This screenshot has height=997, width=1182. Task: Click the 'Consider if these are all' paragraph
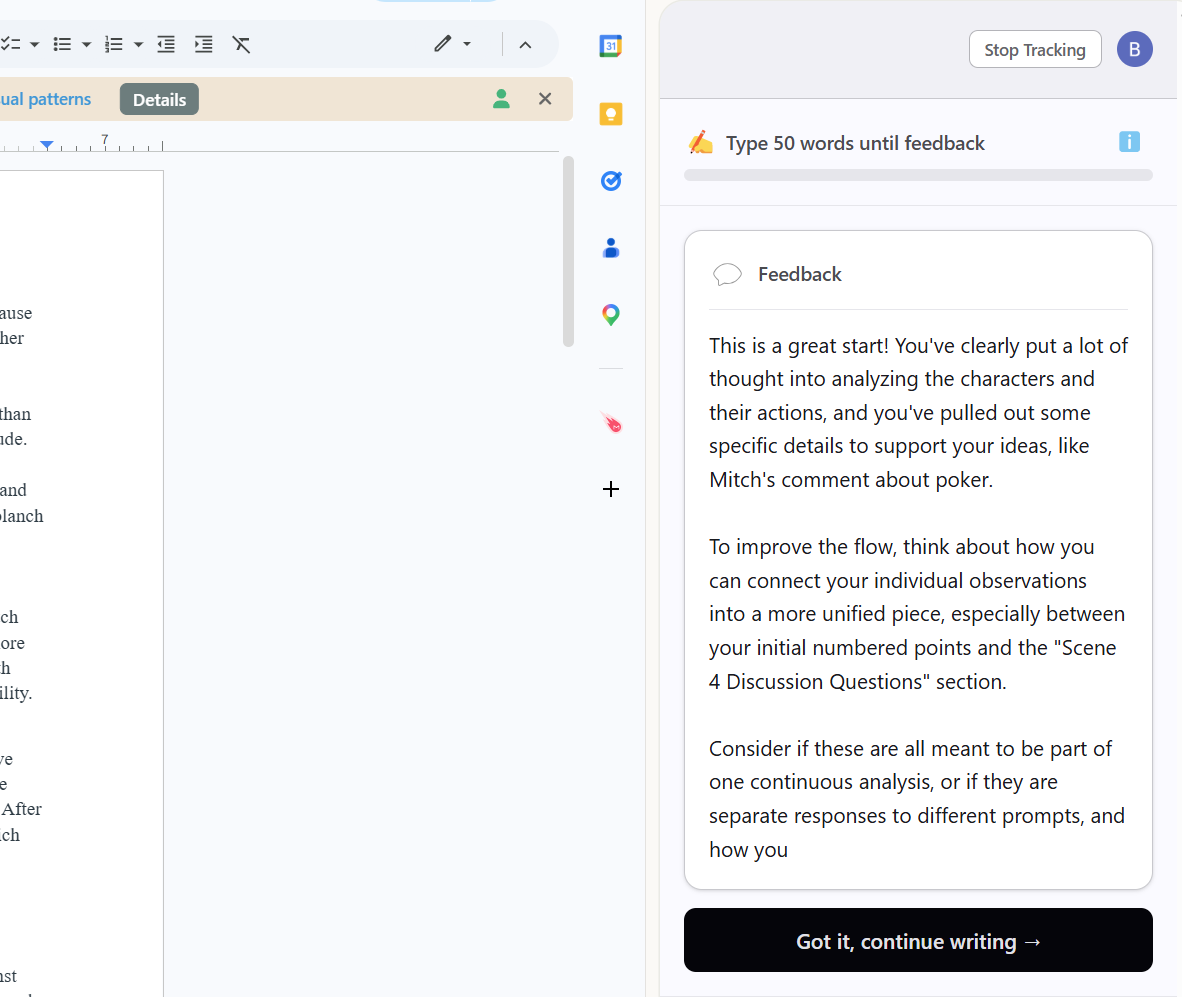[x=918, y=799]
